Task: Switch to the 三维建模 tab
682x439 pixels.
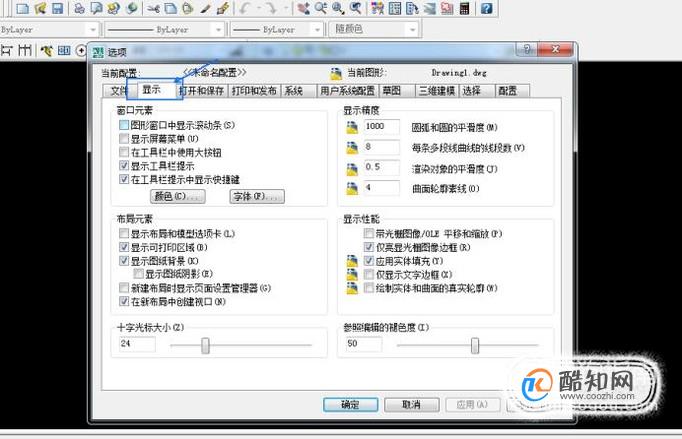Action: click(x=437, y=90)
